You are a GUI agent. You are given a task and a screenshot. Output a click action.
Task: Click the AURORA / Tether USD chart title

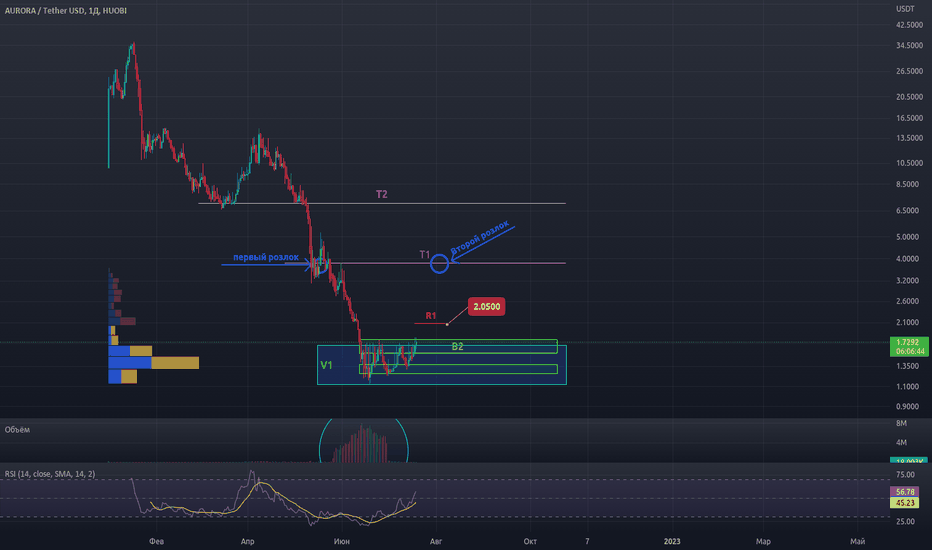(x=66, y=11)
